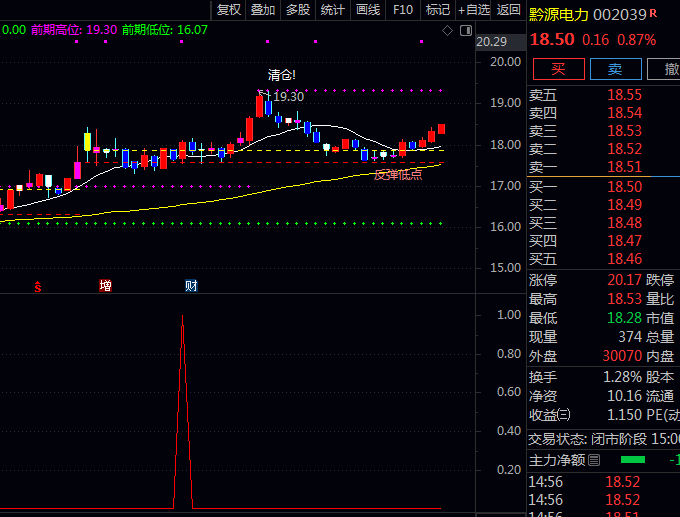Select 买一 price 18.50
This screenshot has height=517, width=680.
(x=624, y=187)
